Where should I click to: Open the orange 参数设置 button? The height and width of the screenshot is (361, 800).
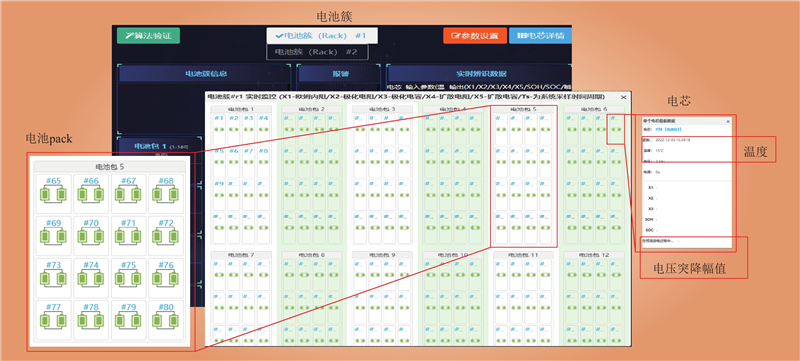pos(475,36)
